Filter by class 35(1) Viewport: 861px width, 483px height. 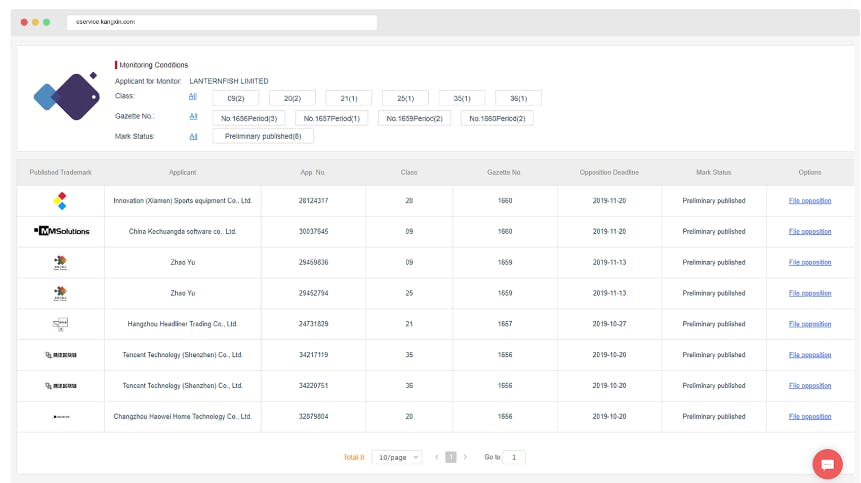tap(462, 98)
